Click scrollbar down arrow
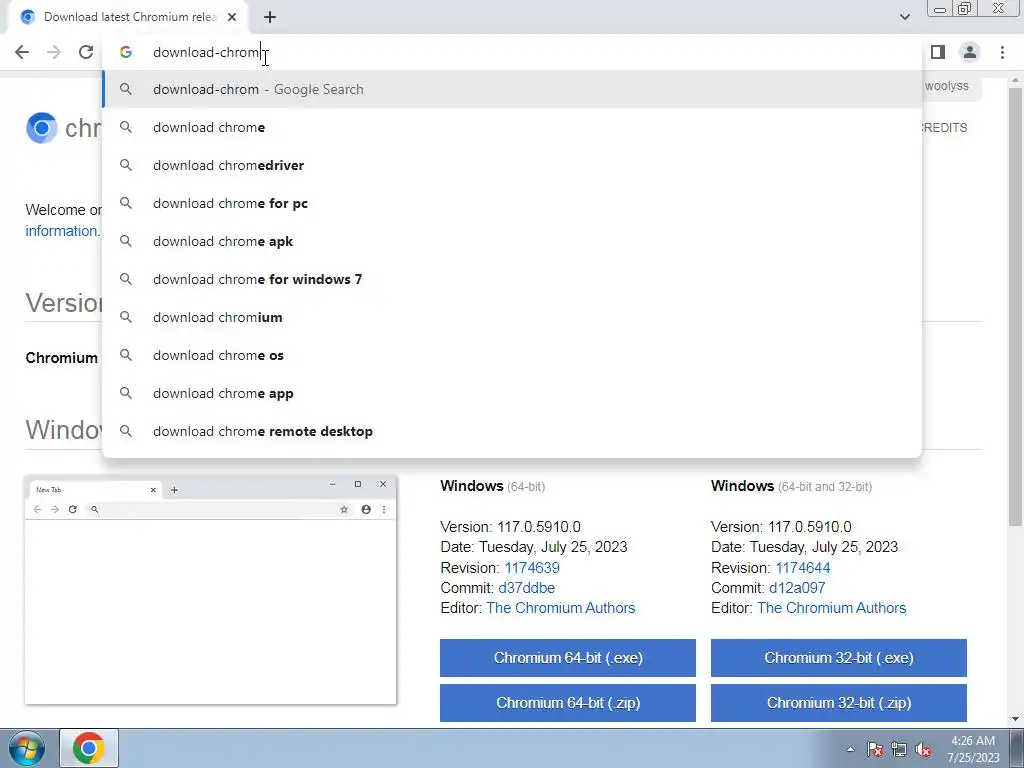This screenshot has width=1024, height=768. coord(1015,719)
